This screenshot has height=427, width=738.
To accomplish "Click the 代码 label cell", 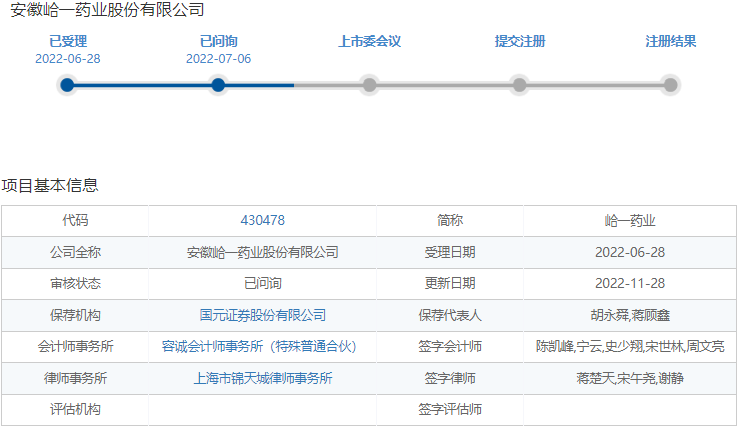I will (75, 220).
